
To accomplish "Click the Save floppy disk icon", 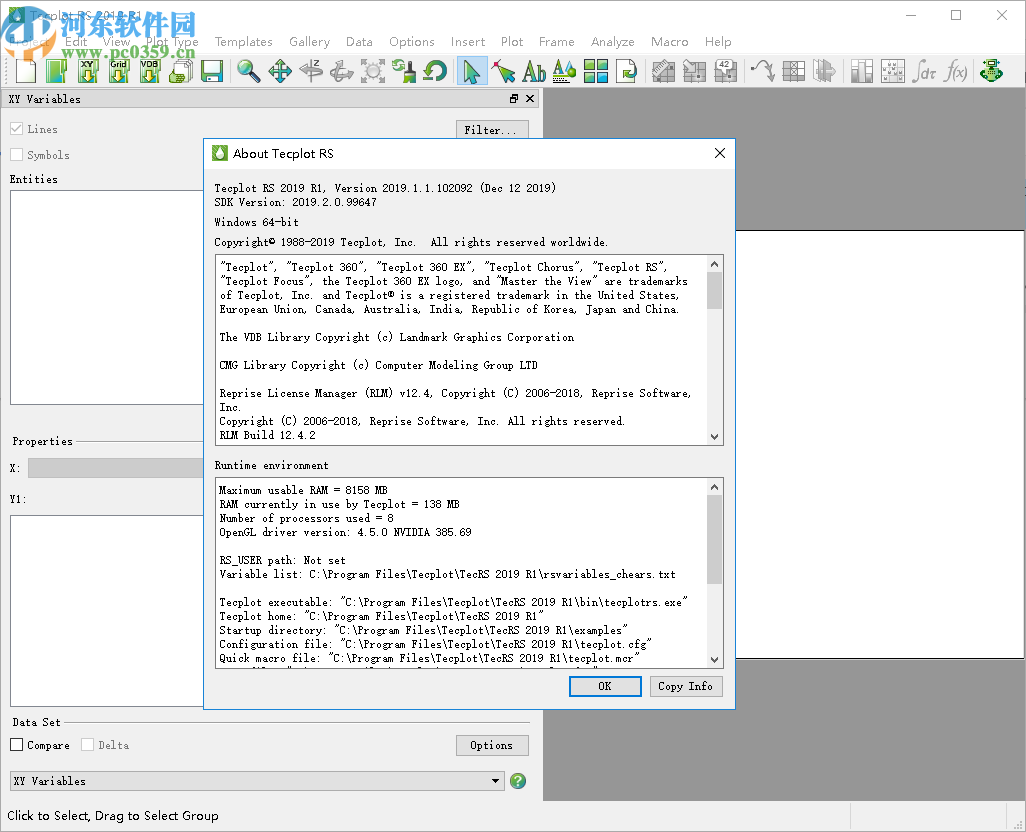I will (211, 71).
